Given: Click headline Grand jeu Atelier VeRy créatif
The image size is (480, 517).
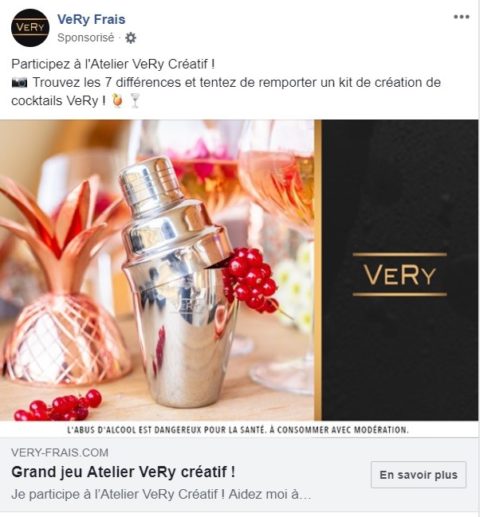Looking at the screenshot, I should click(123, 472).
